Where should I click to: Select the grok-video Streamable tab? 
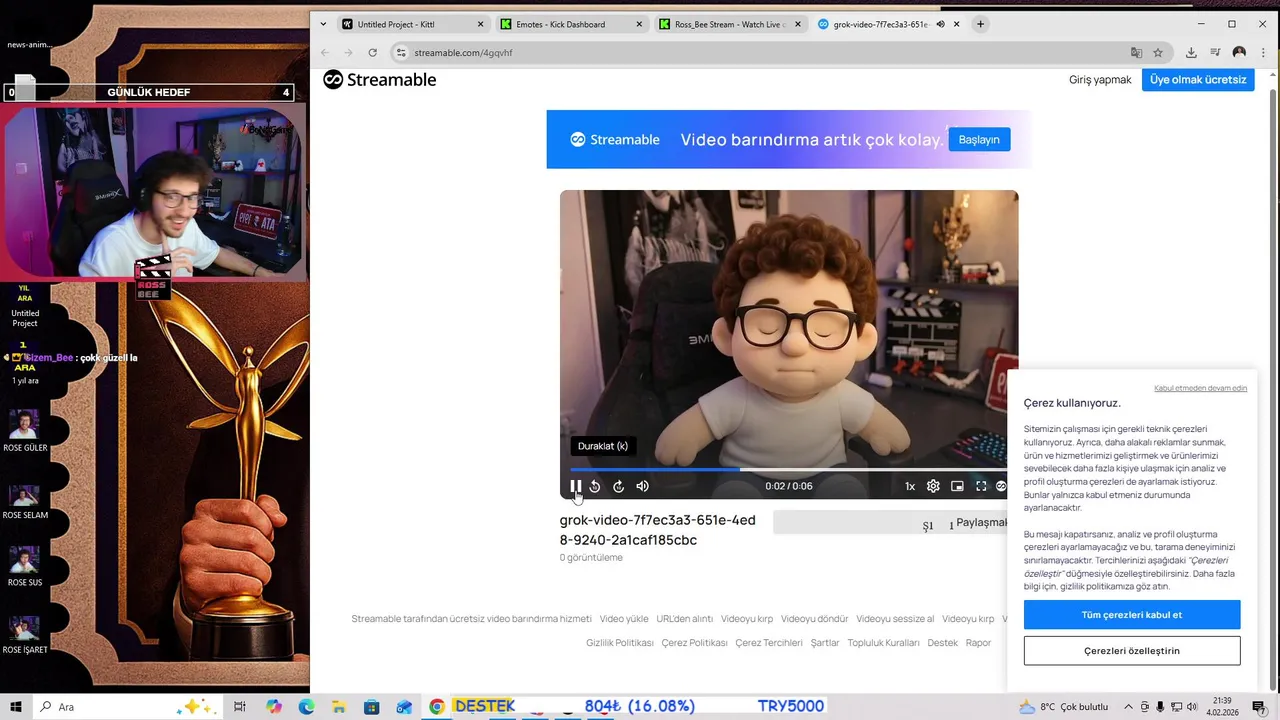click(880, 24)
